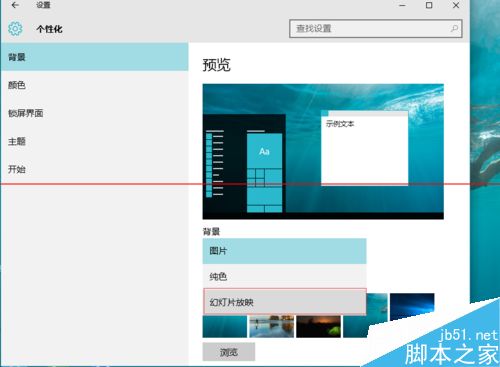The height and width of the screenshot is (367, 500).
Task: Focus the 查找设置 search field
Action: pos(376,29)
